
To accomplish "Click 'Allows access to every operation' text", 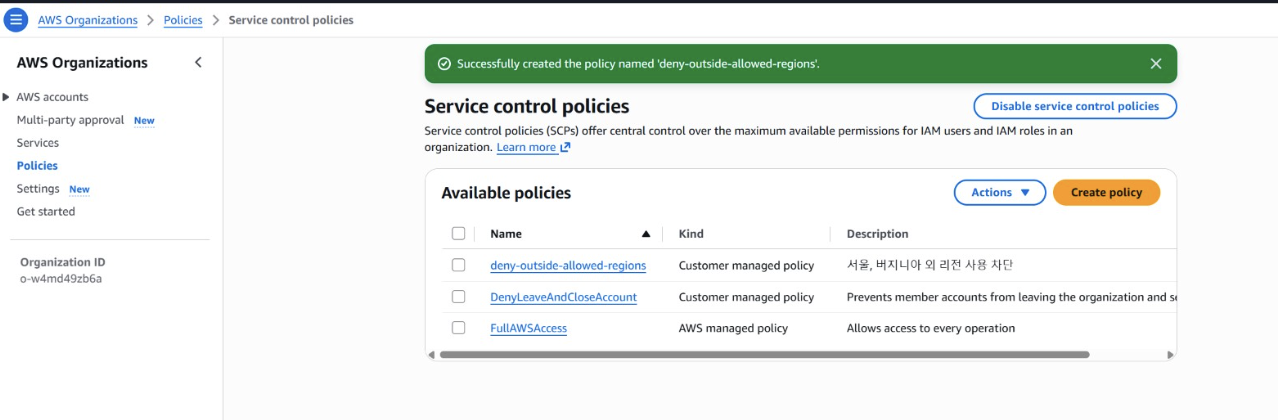I will click(x=931, y=328).
